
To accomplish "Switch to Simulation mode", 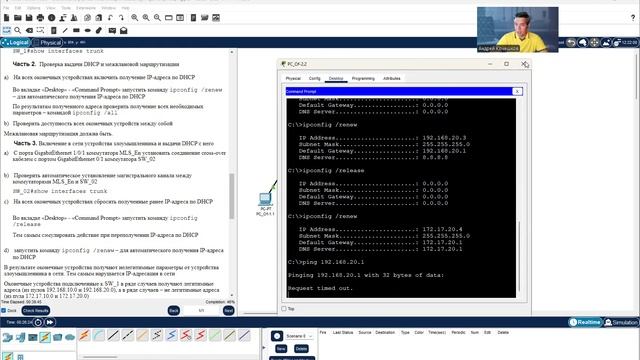I will point(621,322).
